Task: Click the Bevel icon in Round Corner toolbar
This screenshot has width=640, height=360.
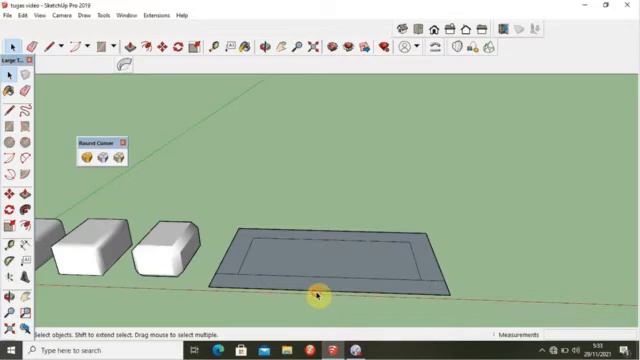Action: (x=119, y=158)
